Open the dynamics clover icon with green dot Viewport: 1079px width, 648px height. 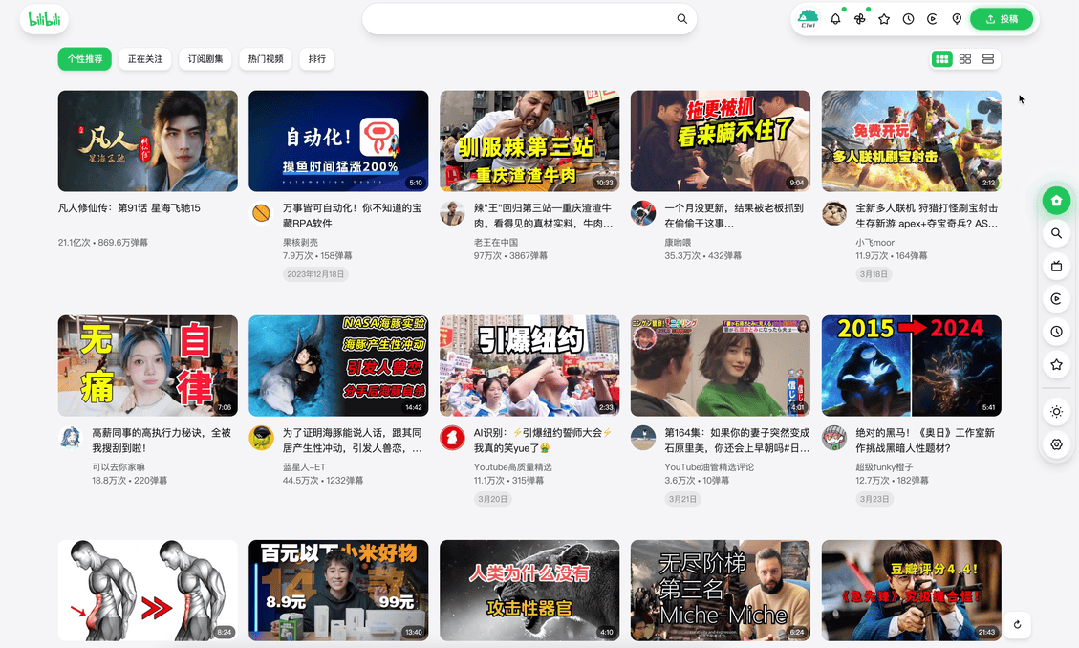[859, 18]
